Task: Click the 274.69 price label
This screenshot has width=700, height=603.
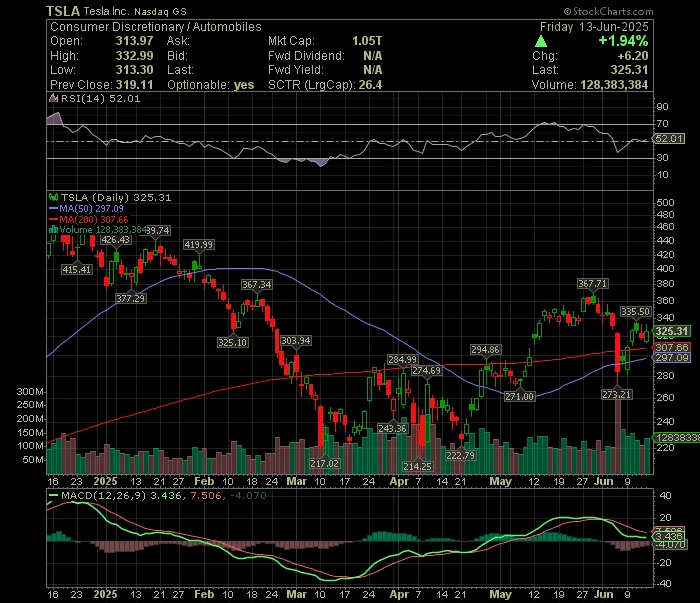Action: tap(426, 370)
